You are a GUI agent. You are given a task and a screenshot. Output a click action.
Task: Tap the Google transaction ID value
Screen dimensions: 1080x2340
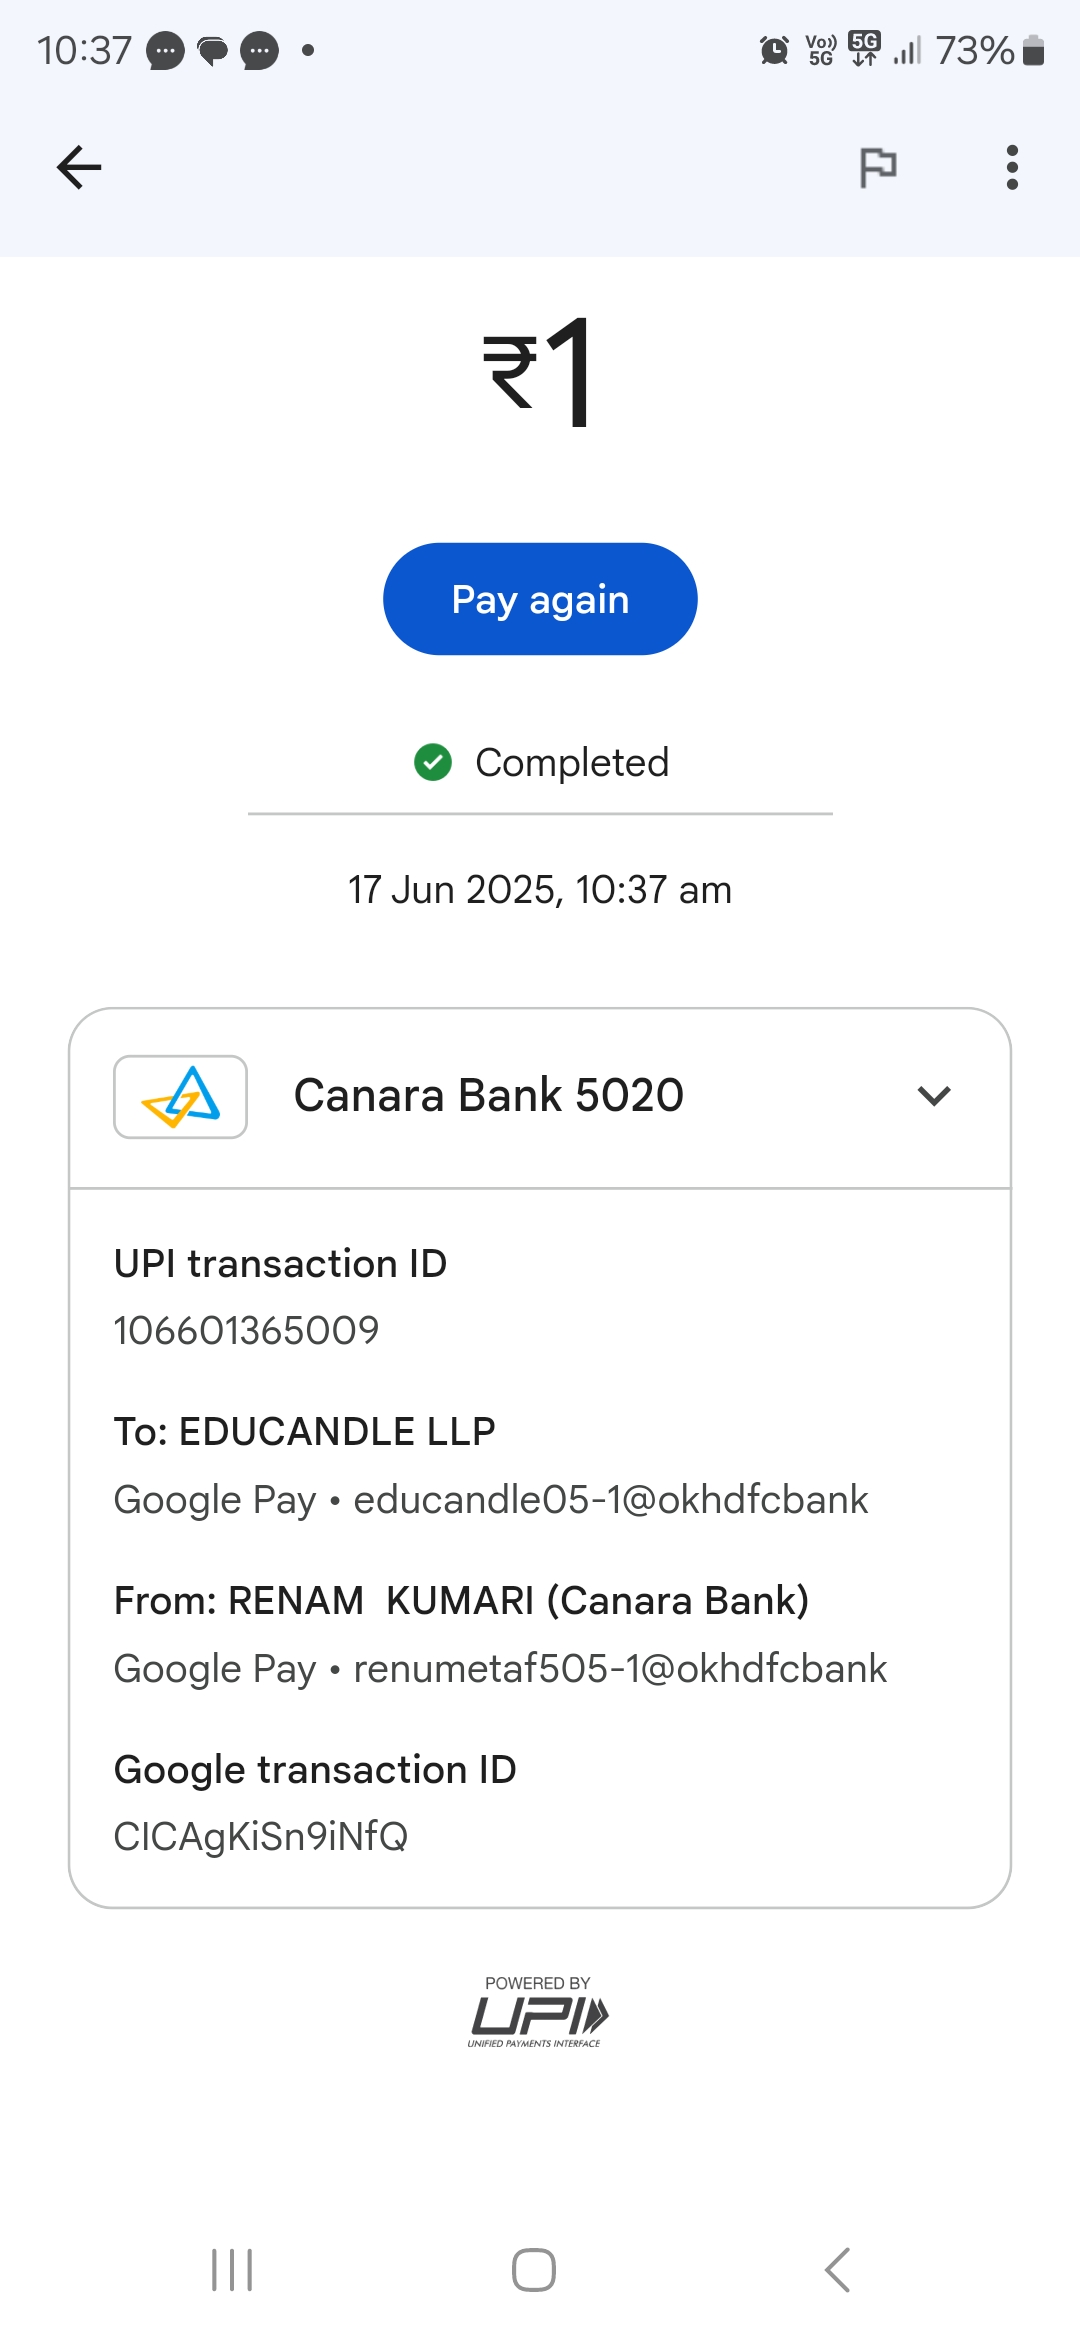pos(261,1836)
